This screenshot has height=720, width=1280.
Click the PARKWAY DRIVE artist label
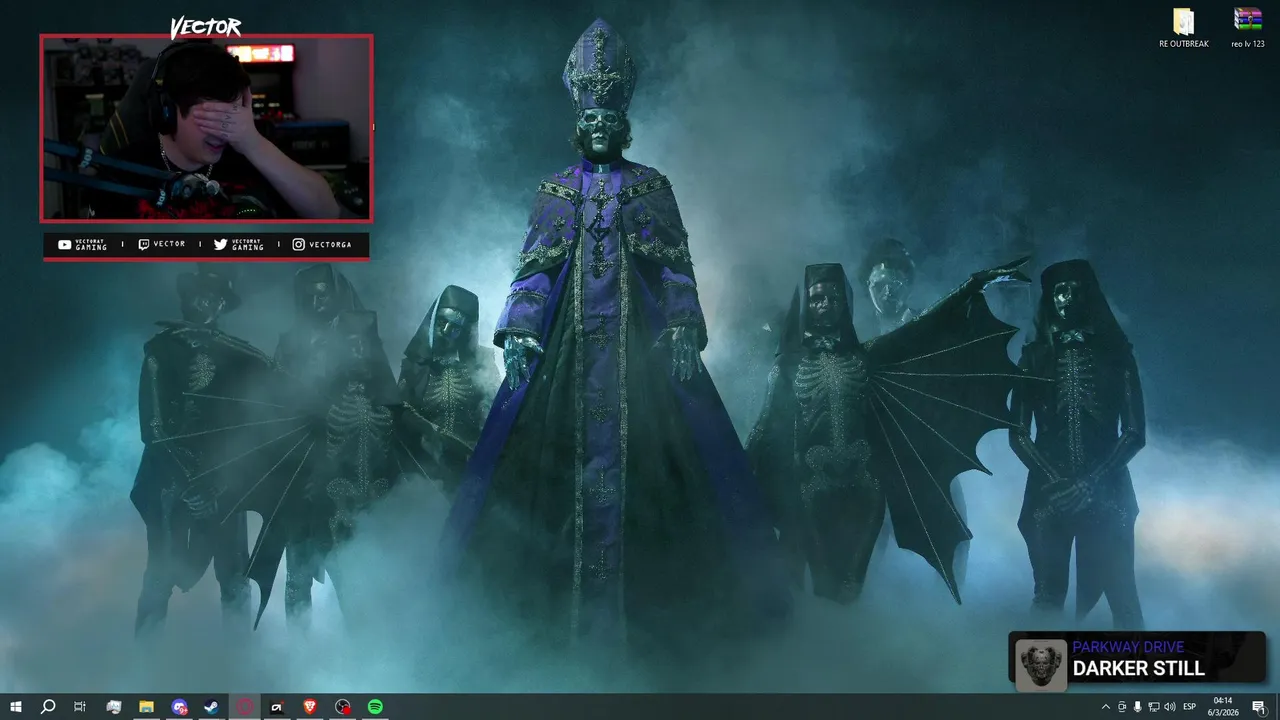click(1128, 647)
